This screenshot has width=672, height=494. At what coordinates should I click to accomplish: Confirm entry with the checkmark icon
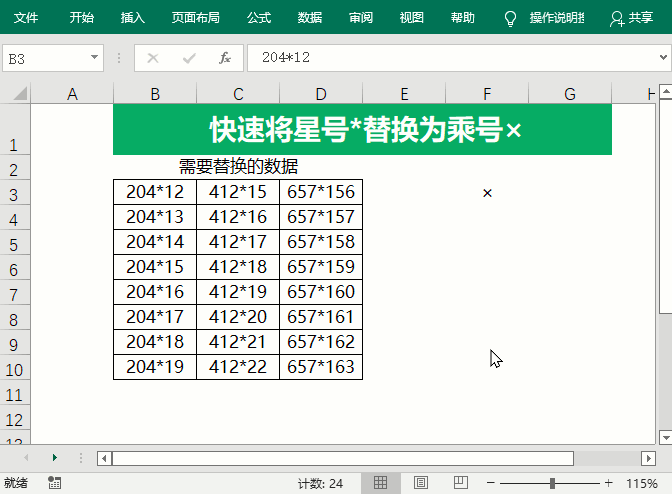coord(189,58)
